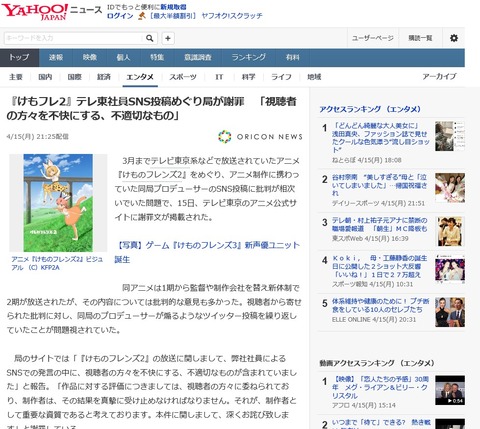Select the 有料 tab
This screenshot has height=429, width=480.
[293, 58]
